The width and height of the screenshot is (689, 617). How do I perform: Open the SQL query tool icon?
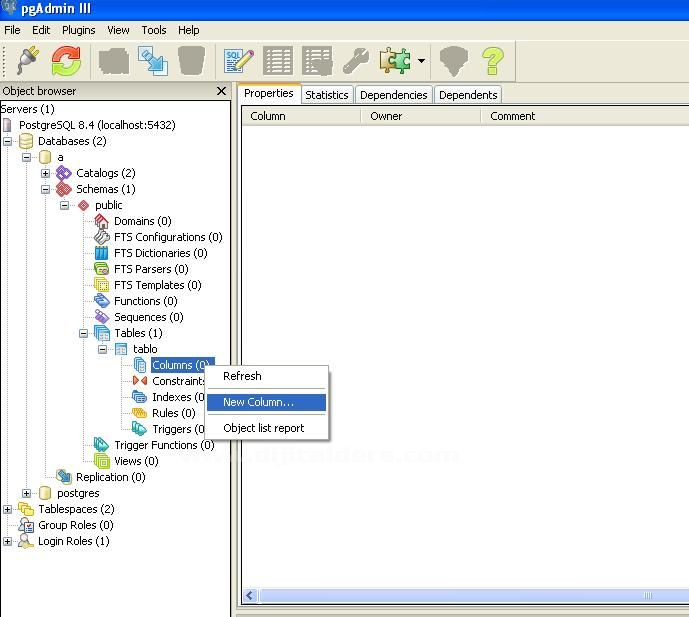[x=239, y=61]
